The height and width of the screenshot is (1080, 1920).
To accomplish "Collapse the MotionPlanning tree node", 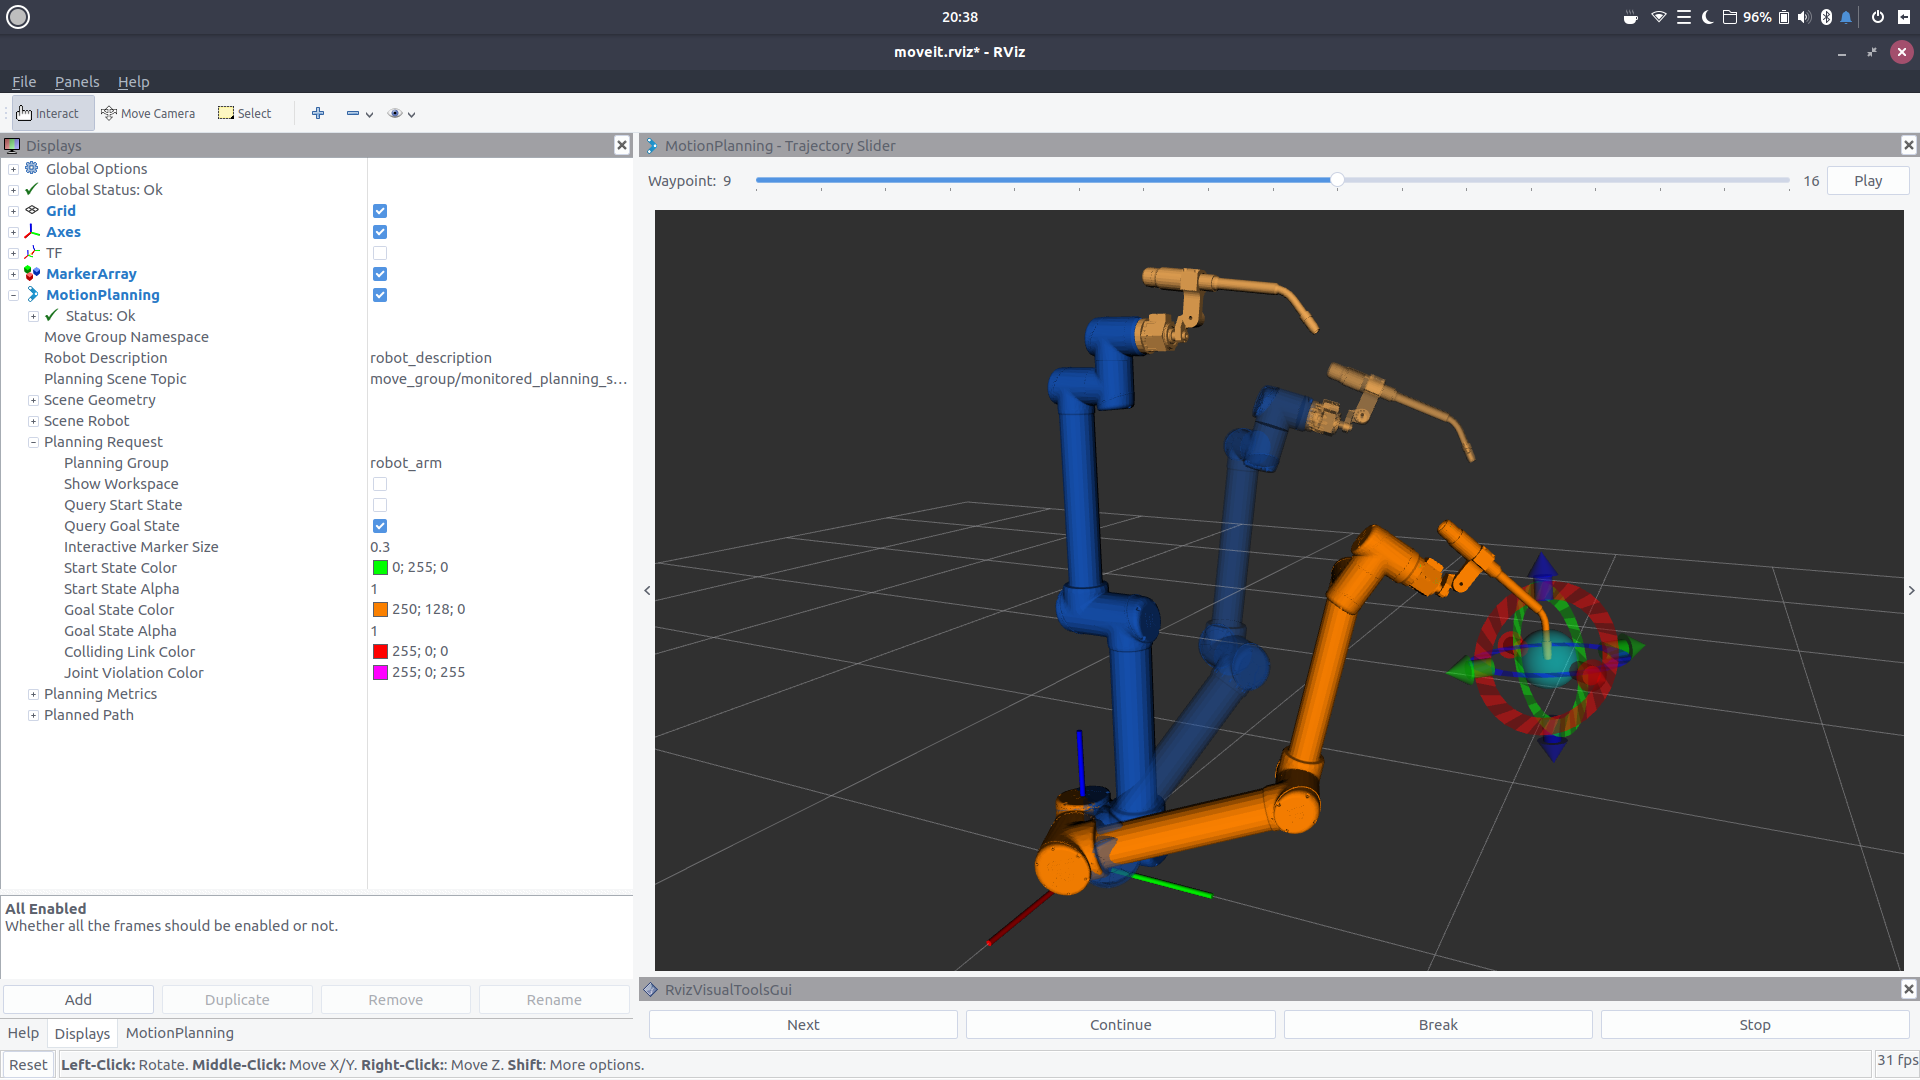I will (x=13, y=295).
